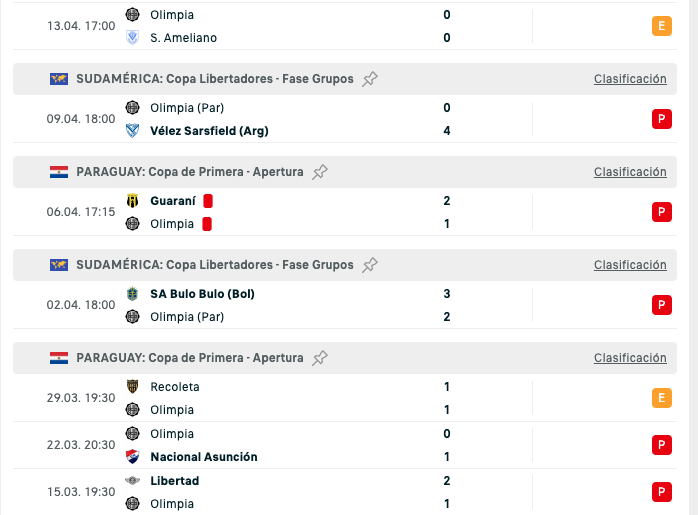
Task: Click the SA Bulo Bulo team logo
Action: pos(133,293)
